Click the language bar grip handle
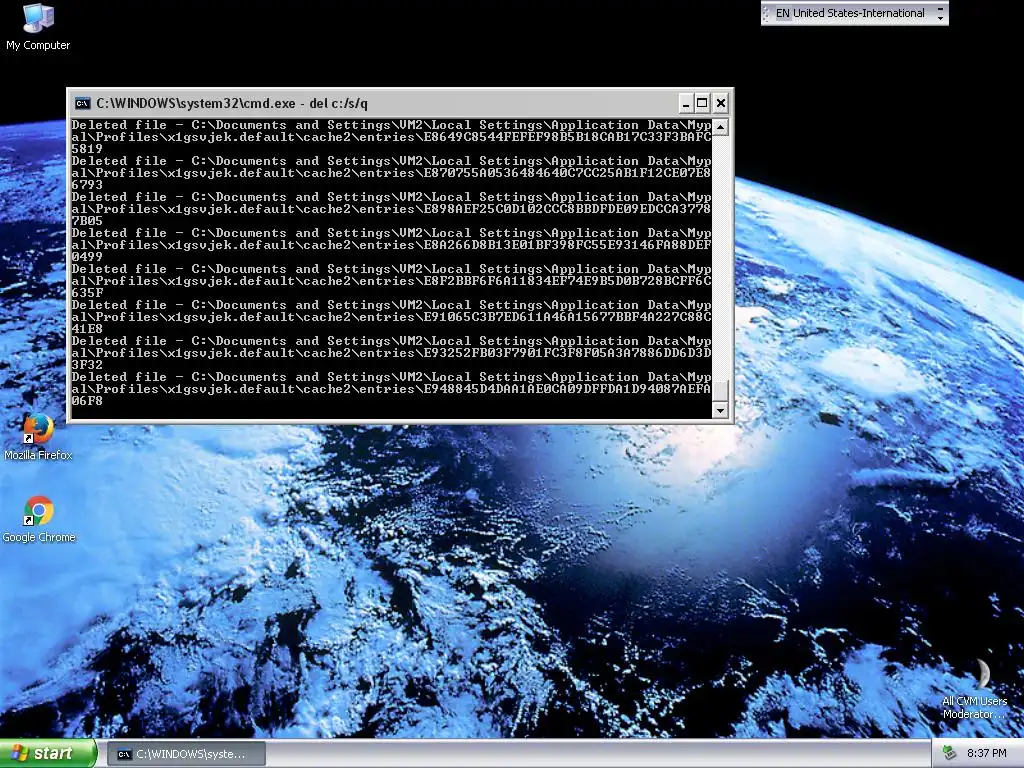 pyautogui.click(x=766, y=13)
